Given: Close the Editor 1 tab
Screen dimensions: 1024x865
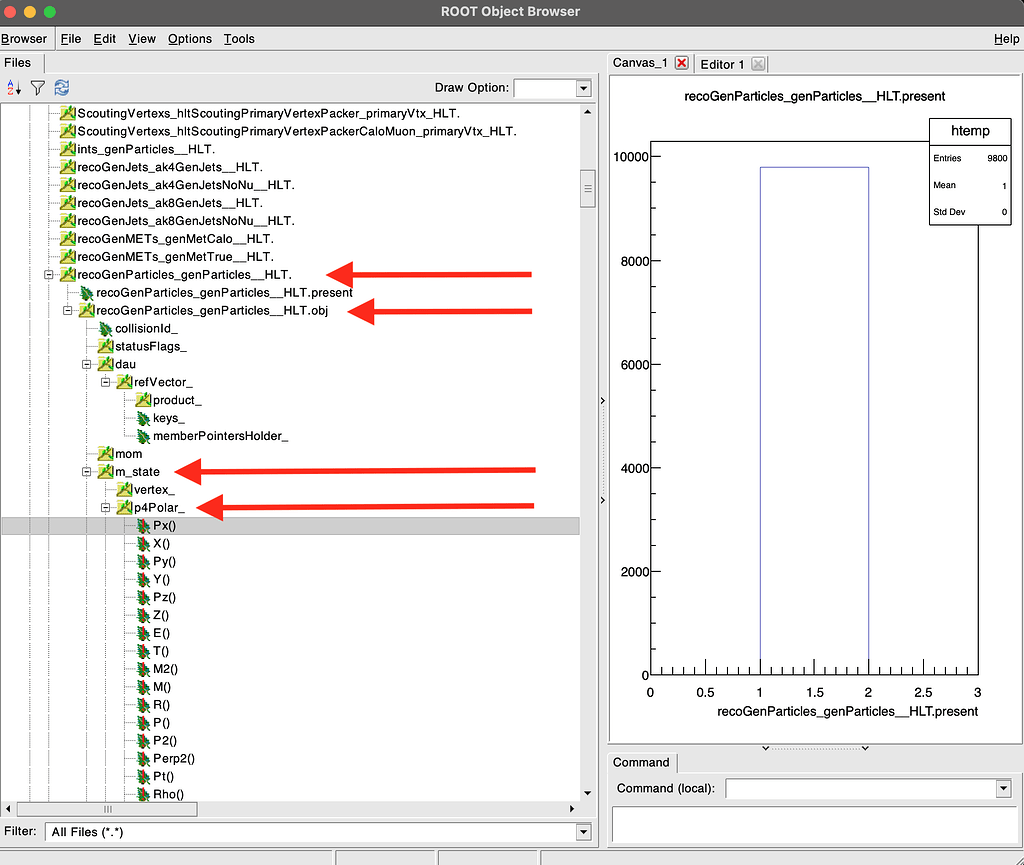Looking at the screenshot, I should [x=758, y=63].
